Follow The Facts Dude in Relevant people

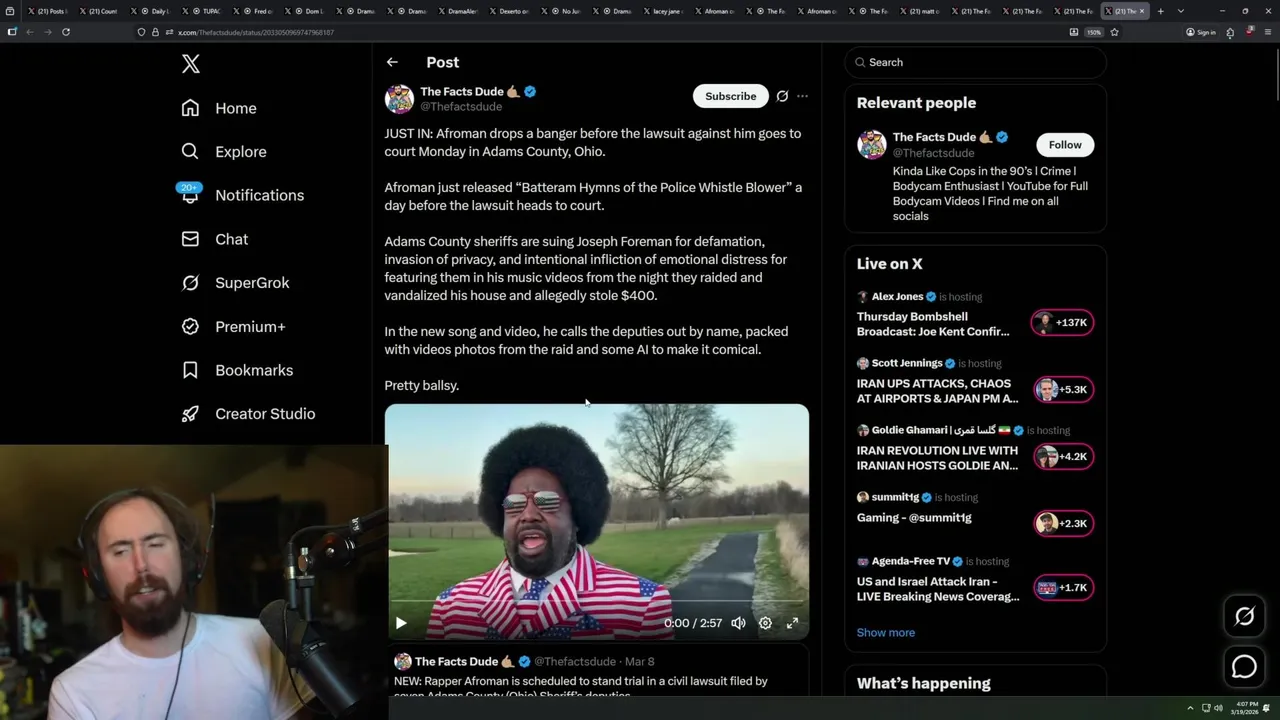tap(1065, 145)
